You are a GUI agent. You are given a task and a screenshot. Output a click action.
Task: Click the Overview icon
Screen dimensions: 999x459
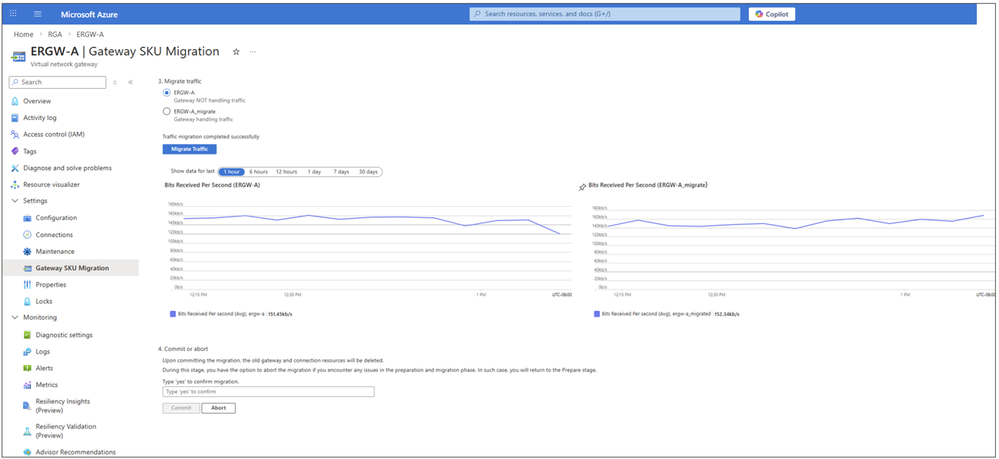[15, 101]
